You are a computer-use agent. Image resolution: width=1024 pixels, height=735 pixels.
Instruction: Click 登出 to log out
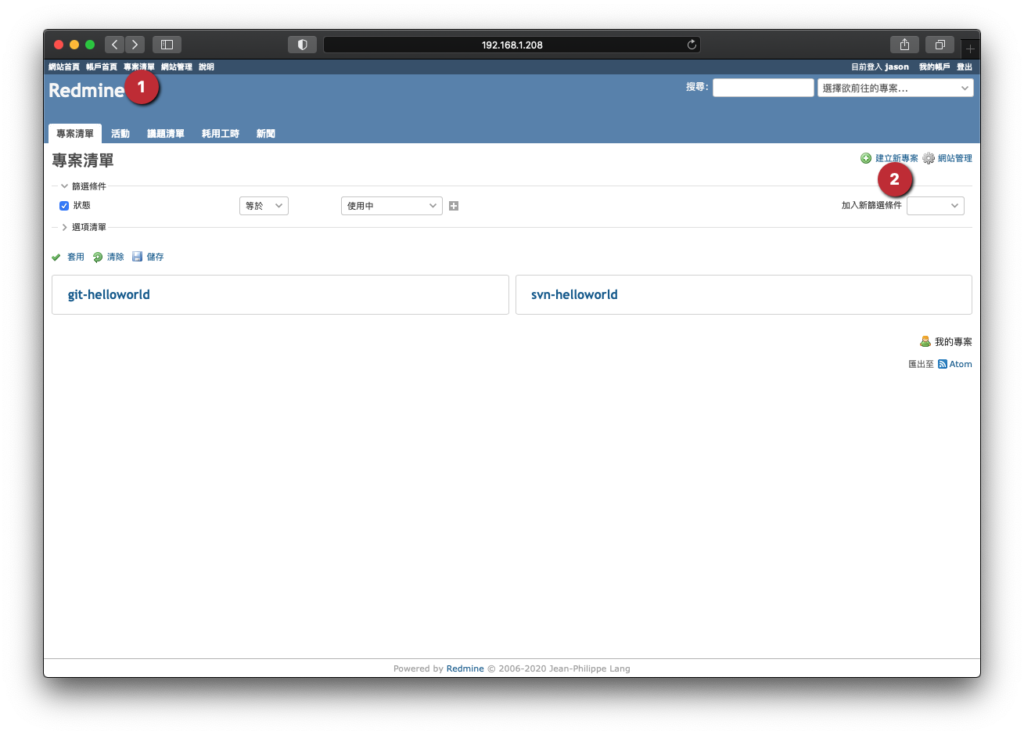click(965, 67)
